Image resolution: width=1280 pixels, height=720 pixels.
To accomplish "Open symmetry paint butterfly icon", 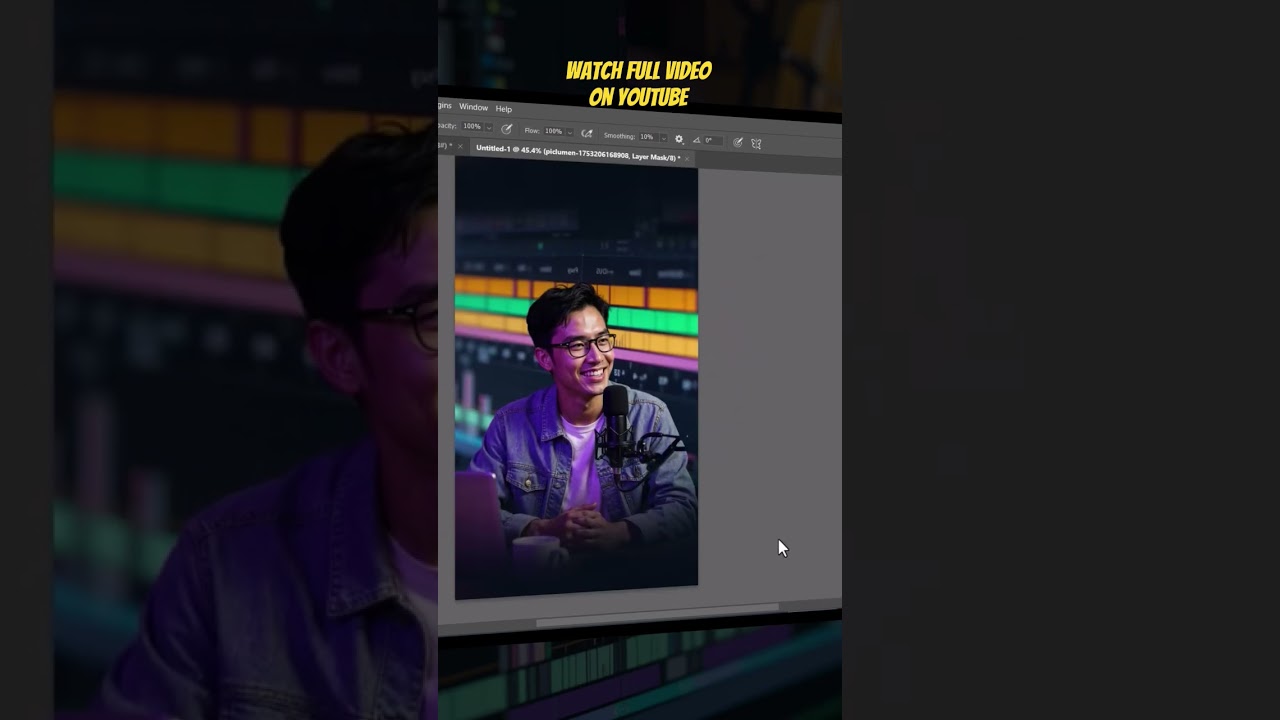I will coord(756,144).
